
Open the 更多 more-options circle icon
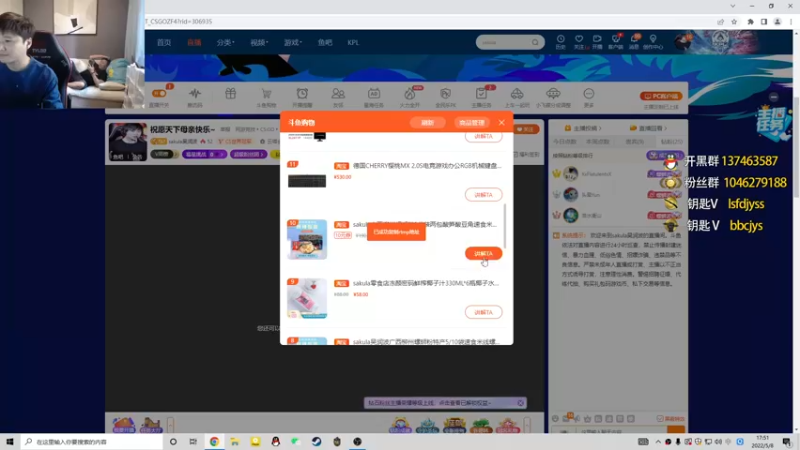tap(589, 94)
